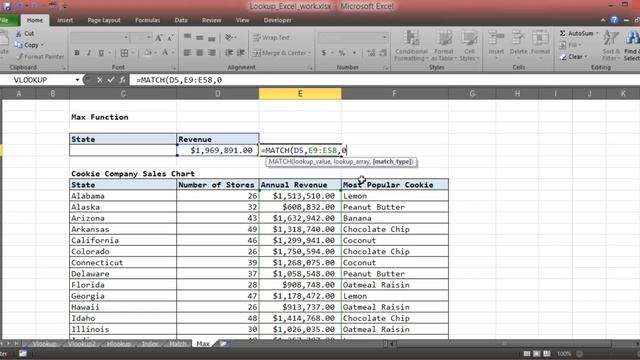Viewport: 640px width, 360px height.
Task: Expand the Font dialog launcher
Action: [x=173, y=68]
